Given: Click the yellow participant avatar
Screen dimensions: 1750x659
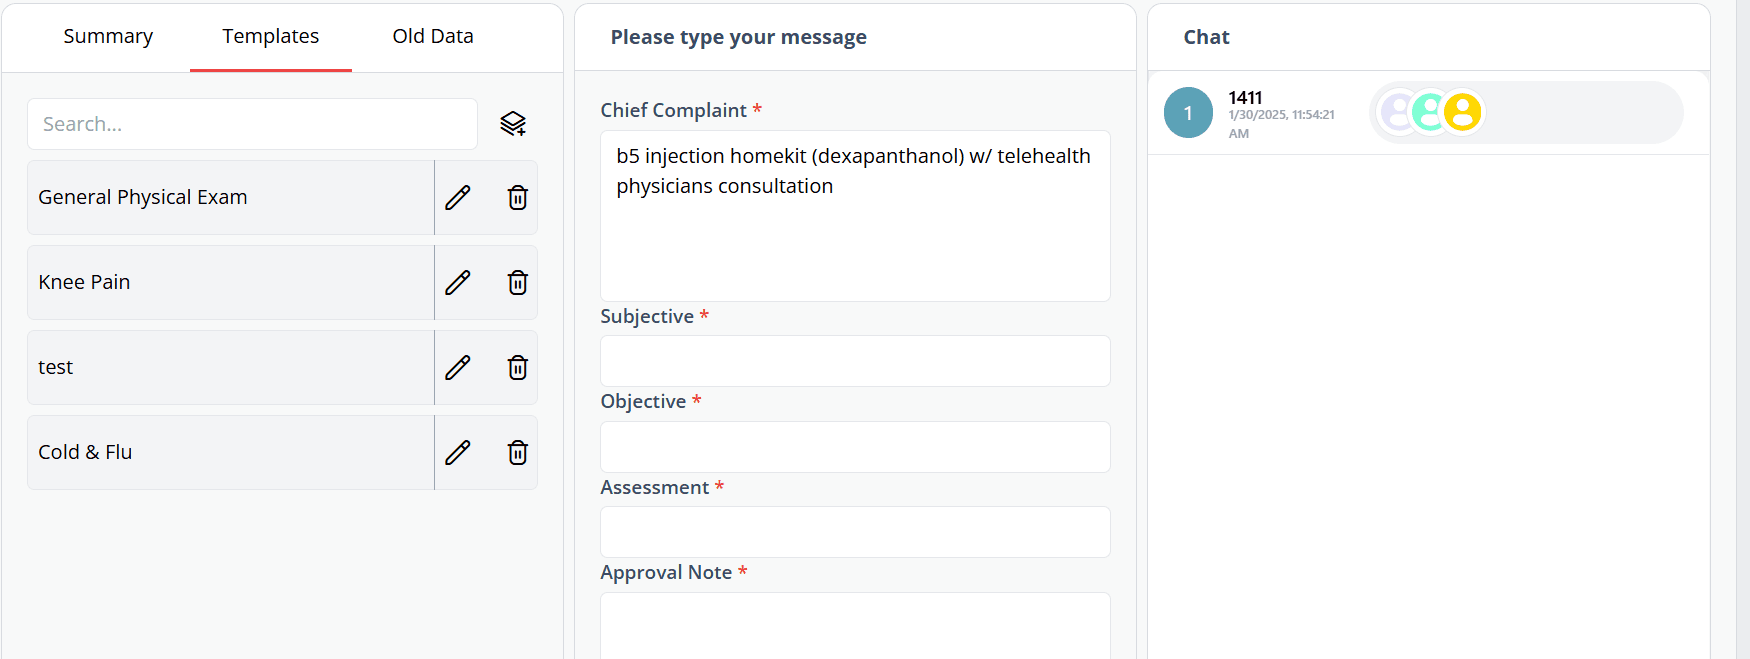Looking at the screenshot, I should click(x=1462, y=113).
